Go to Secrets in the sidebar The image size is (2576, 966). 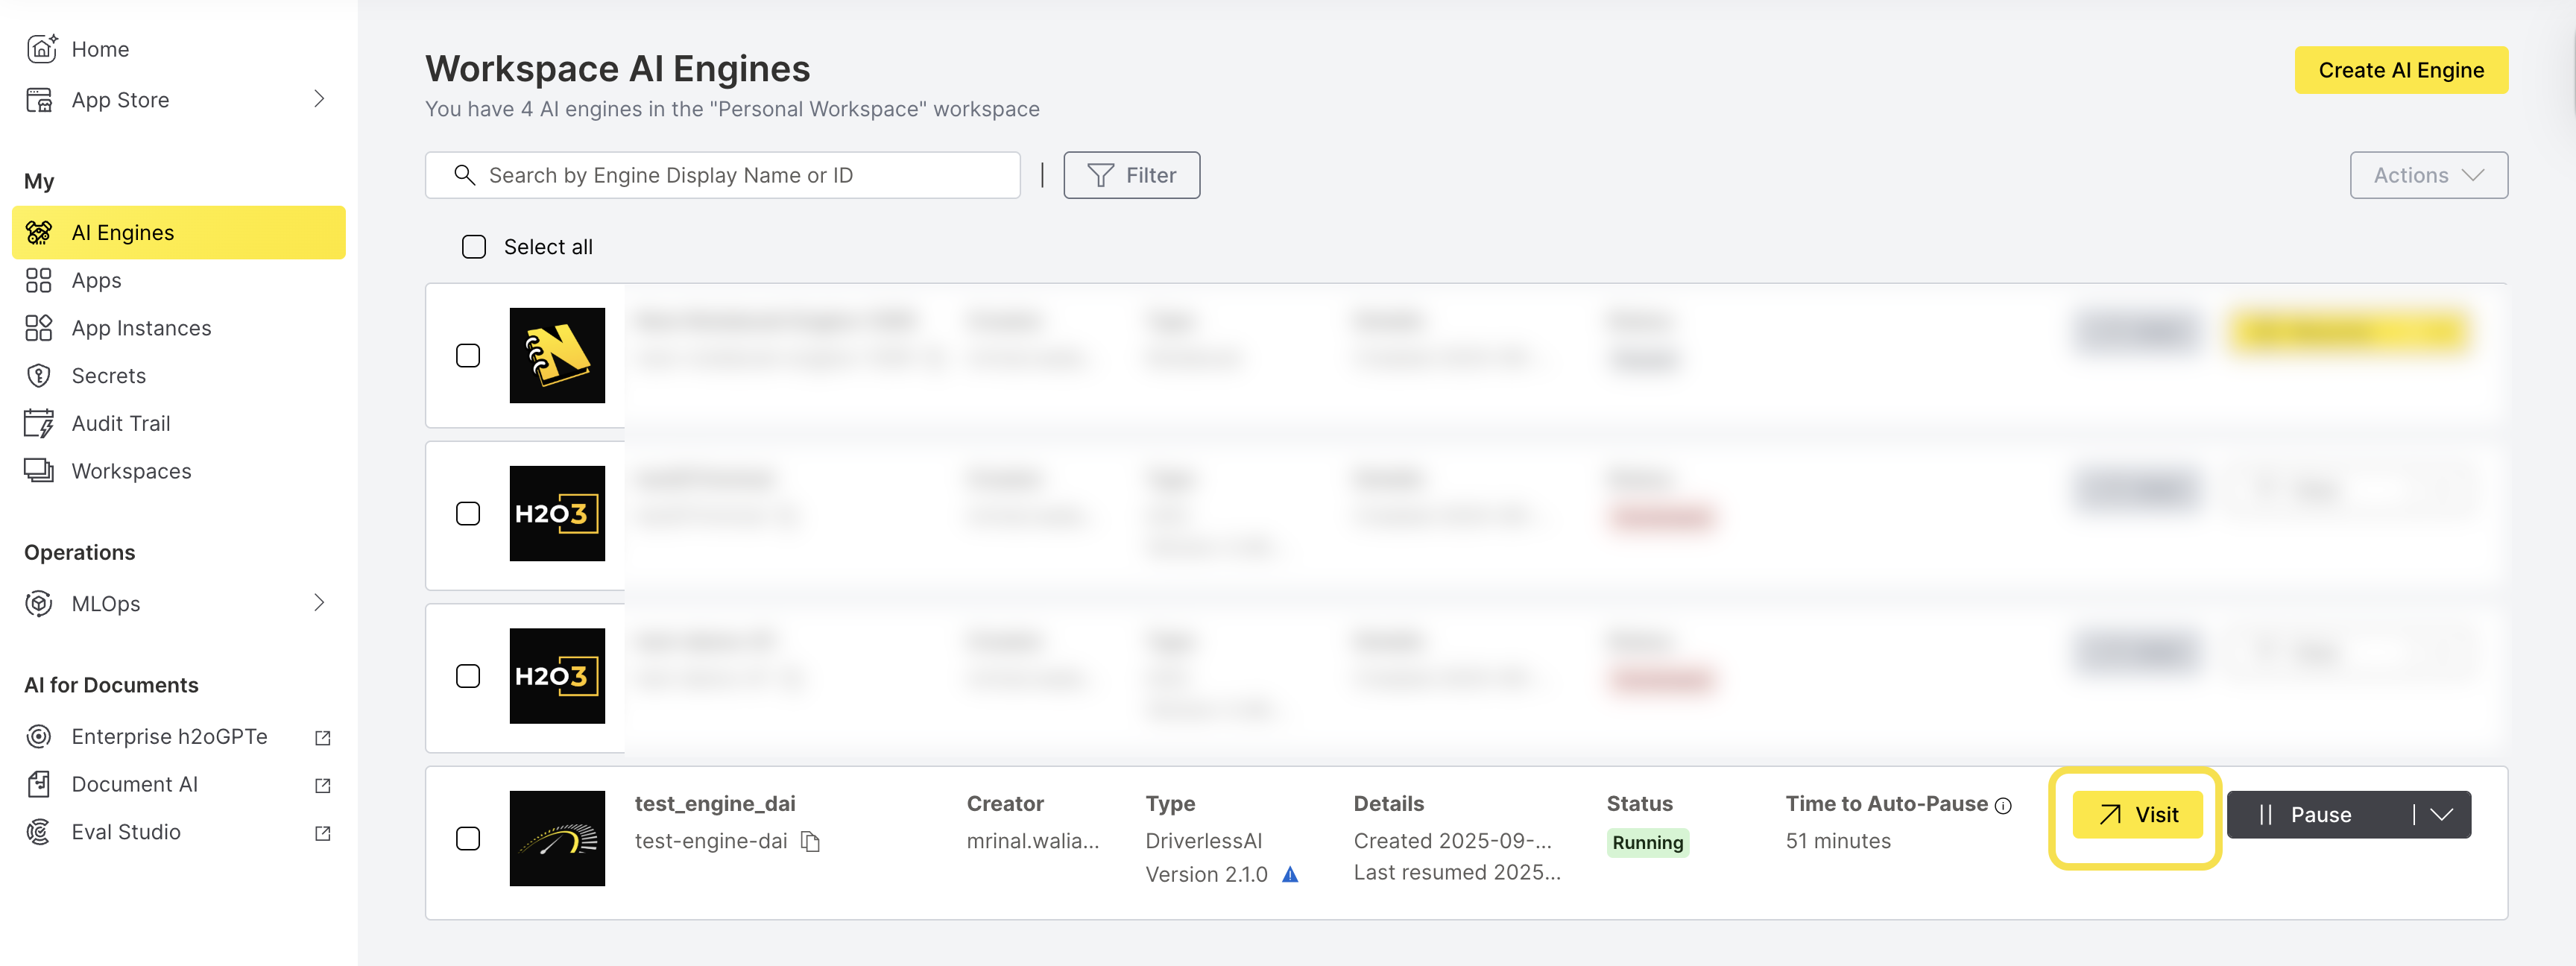click(108, 376)
